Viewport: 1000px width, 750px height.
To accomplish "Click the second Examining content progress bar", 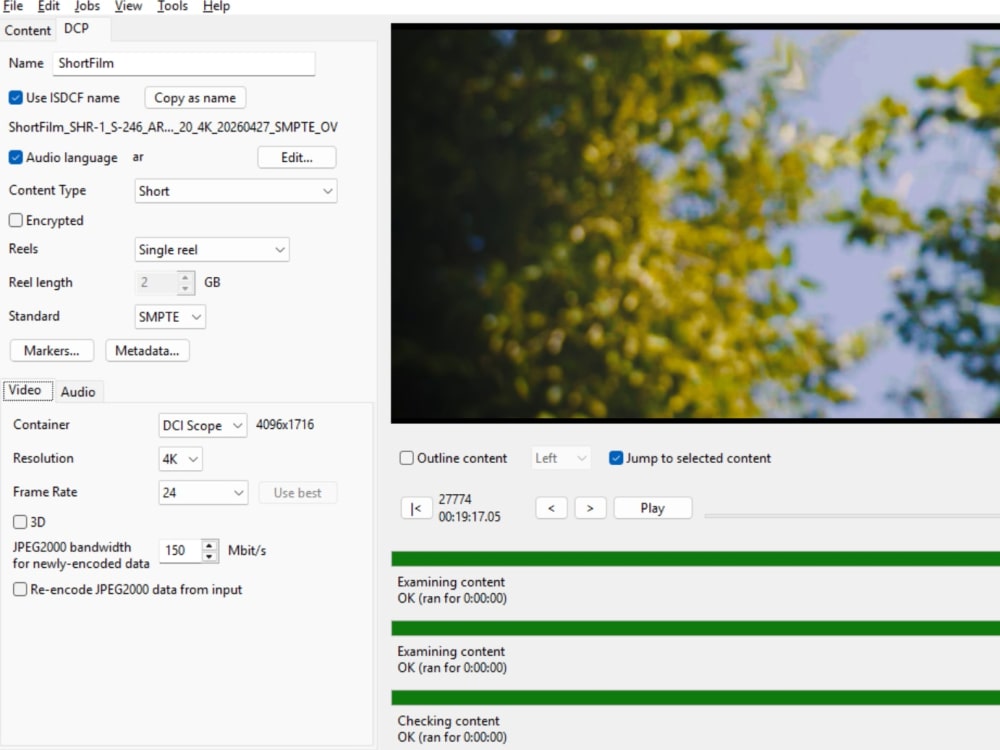I will click(x=695, y=629).
